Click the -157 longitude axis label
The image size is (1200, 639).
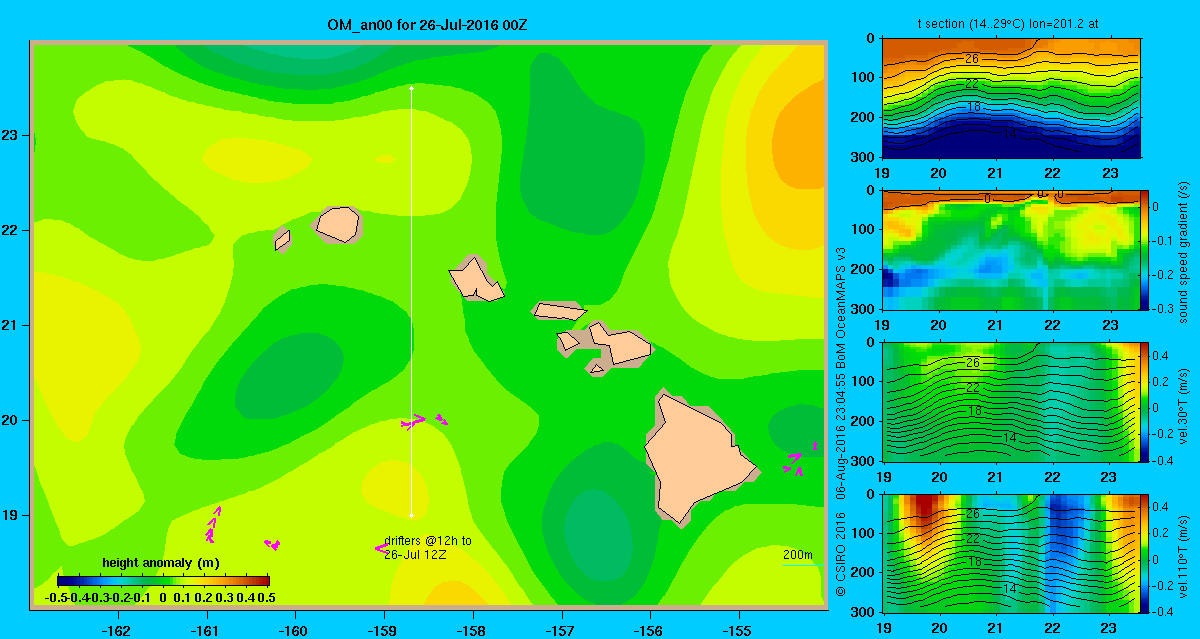pos(561,631)
